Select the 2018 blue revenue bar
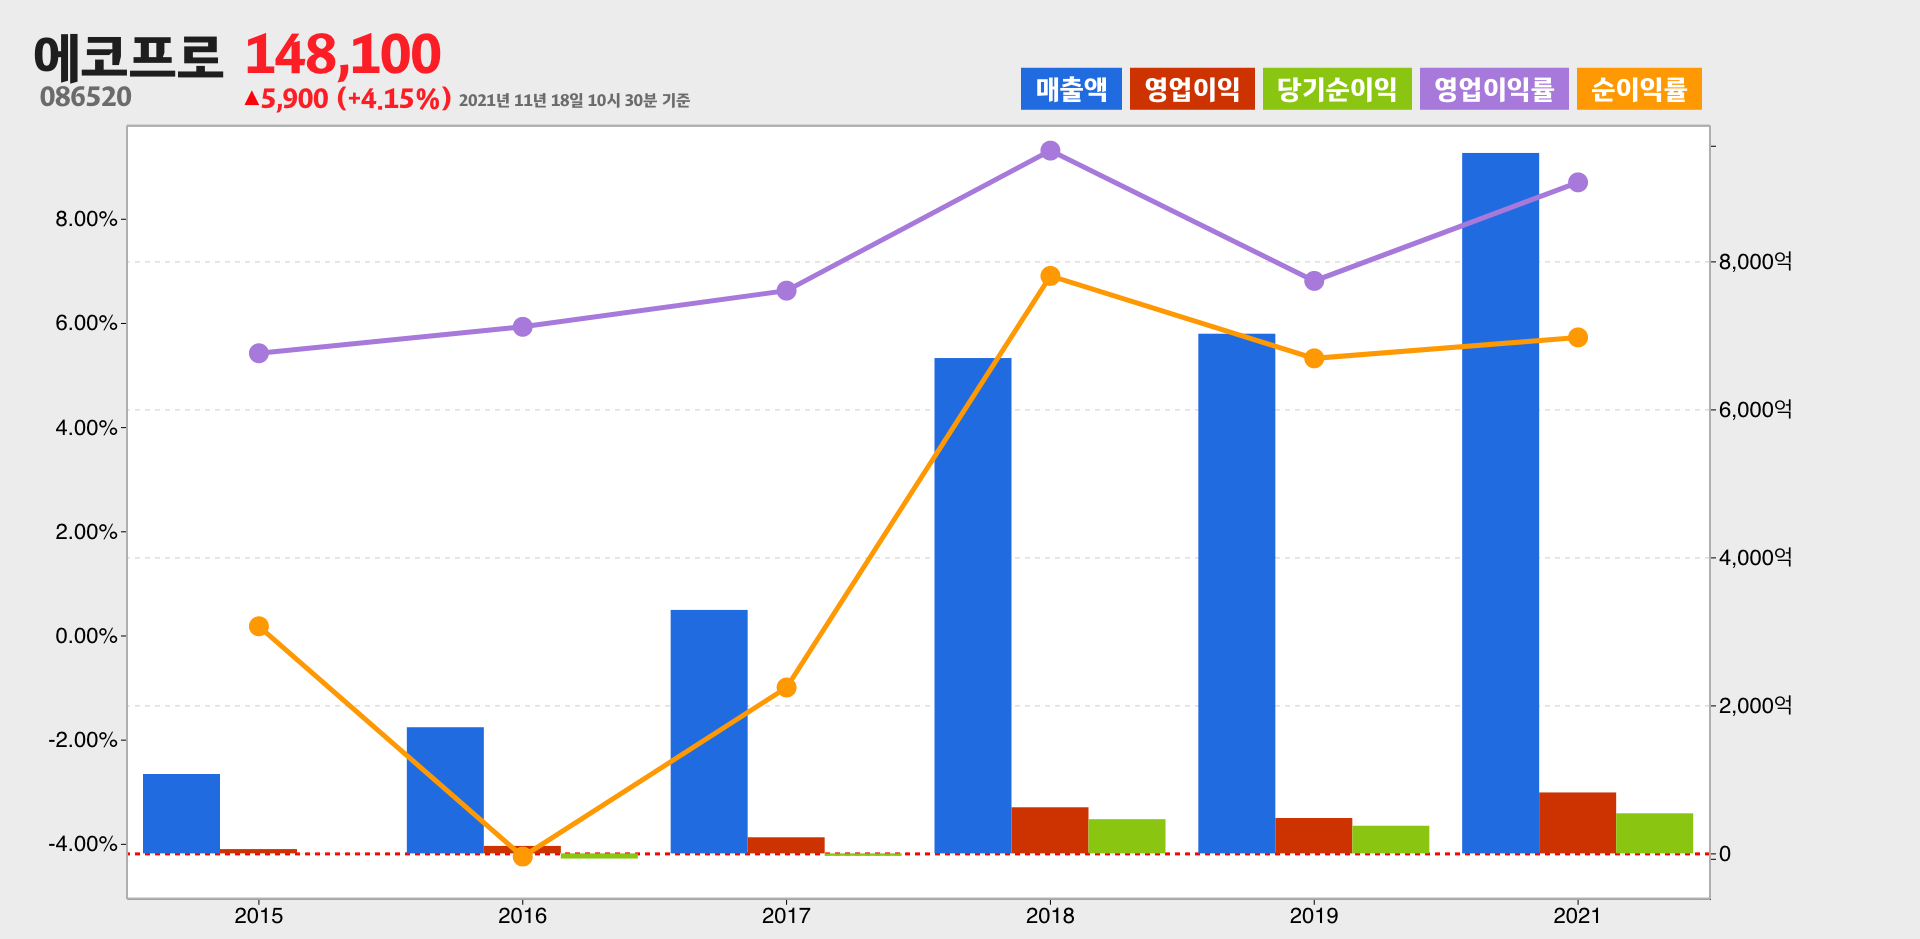The width and height of the screenshot is (1920, 939). tap(973, 606)
